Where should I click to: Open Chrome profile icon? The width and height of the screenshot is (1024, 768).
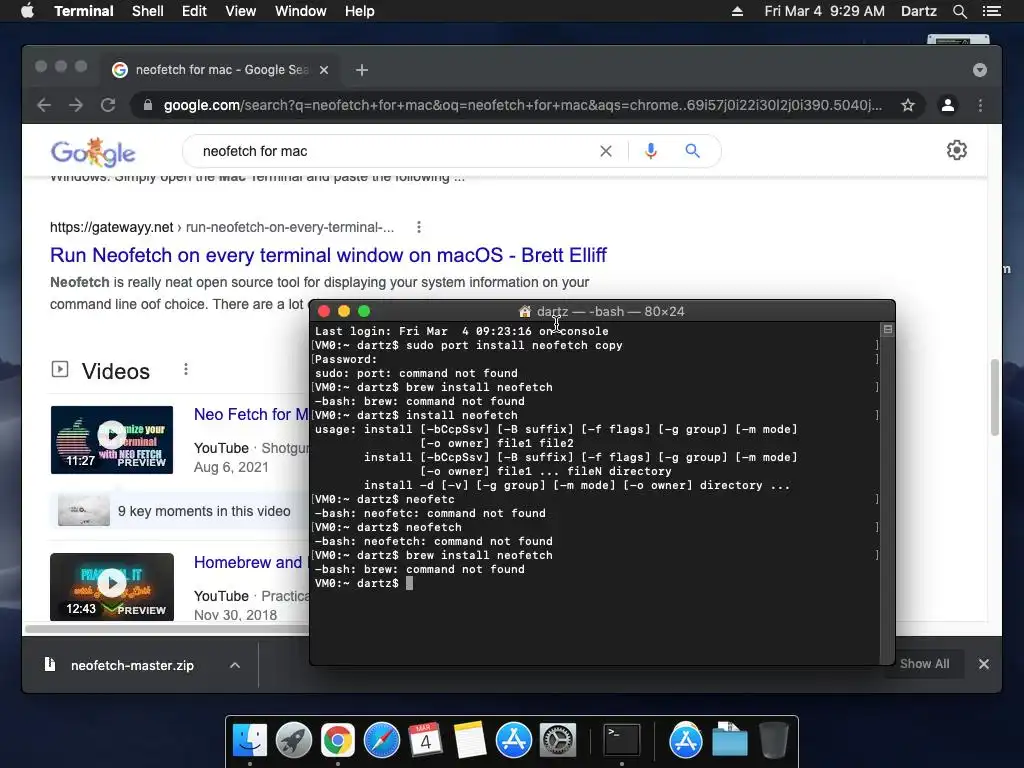[948, 105]
